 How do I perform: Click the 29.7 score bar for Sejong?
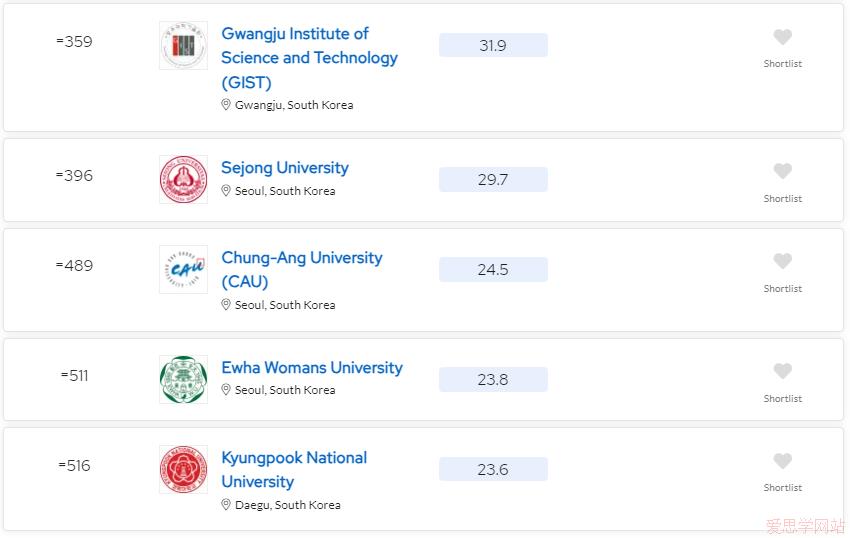[493, 180]
